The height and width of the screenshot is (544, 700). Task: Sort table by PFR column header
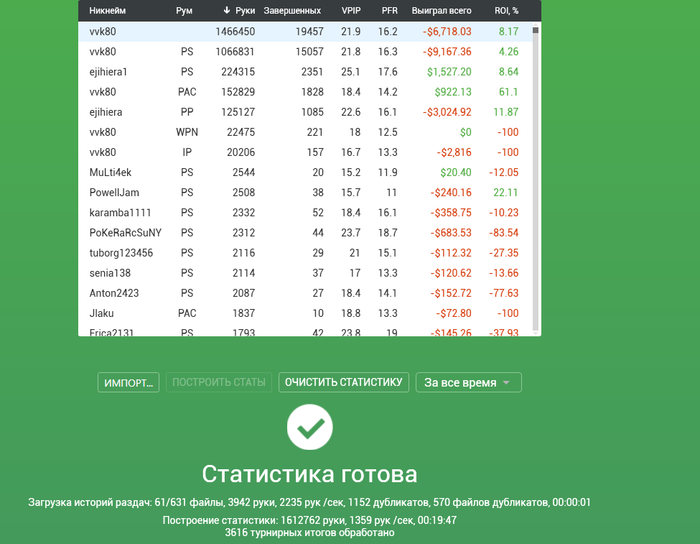389,11
